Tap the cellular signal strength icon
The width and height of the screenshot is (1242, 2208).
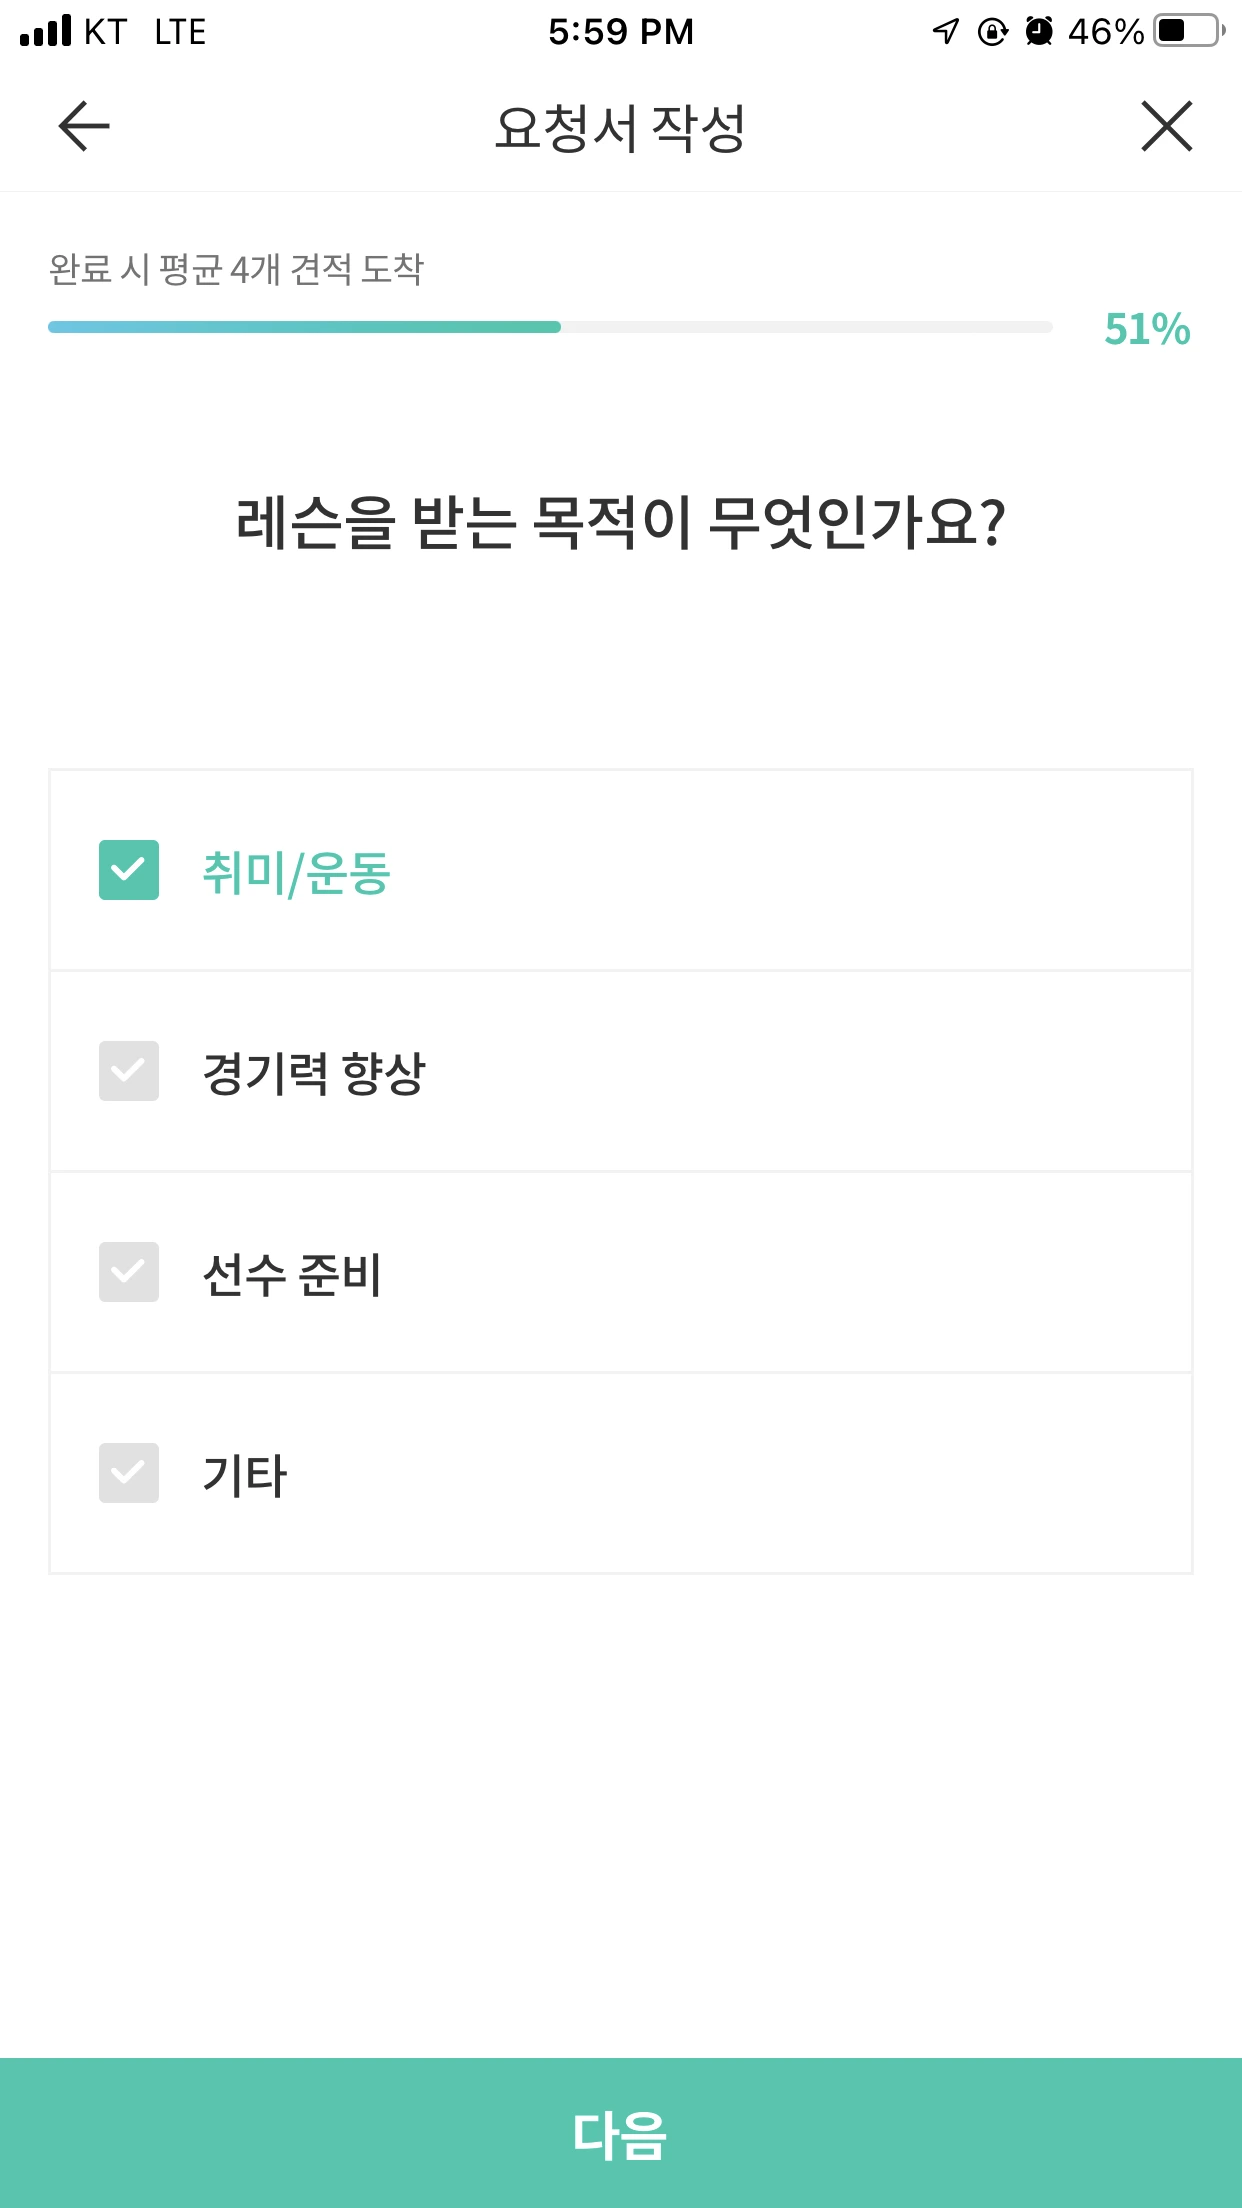46,31
